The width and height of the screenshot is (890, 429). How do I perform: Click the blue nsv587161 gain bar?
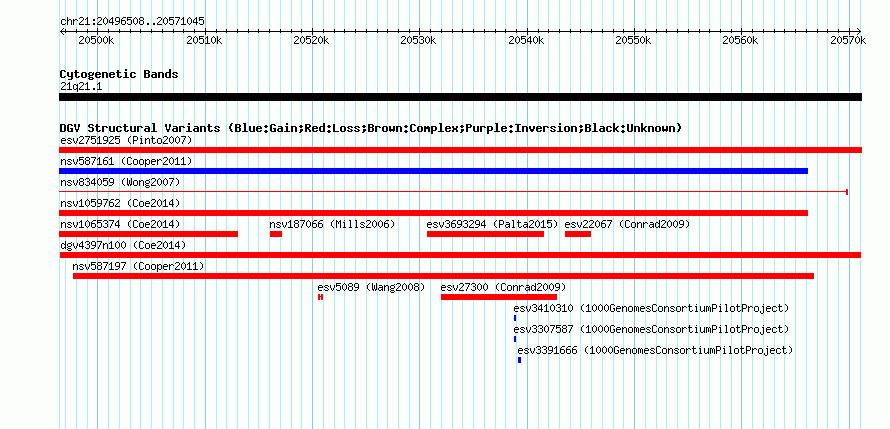coord(433,171)
